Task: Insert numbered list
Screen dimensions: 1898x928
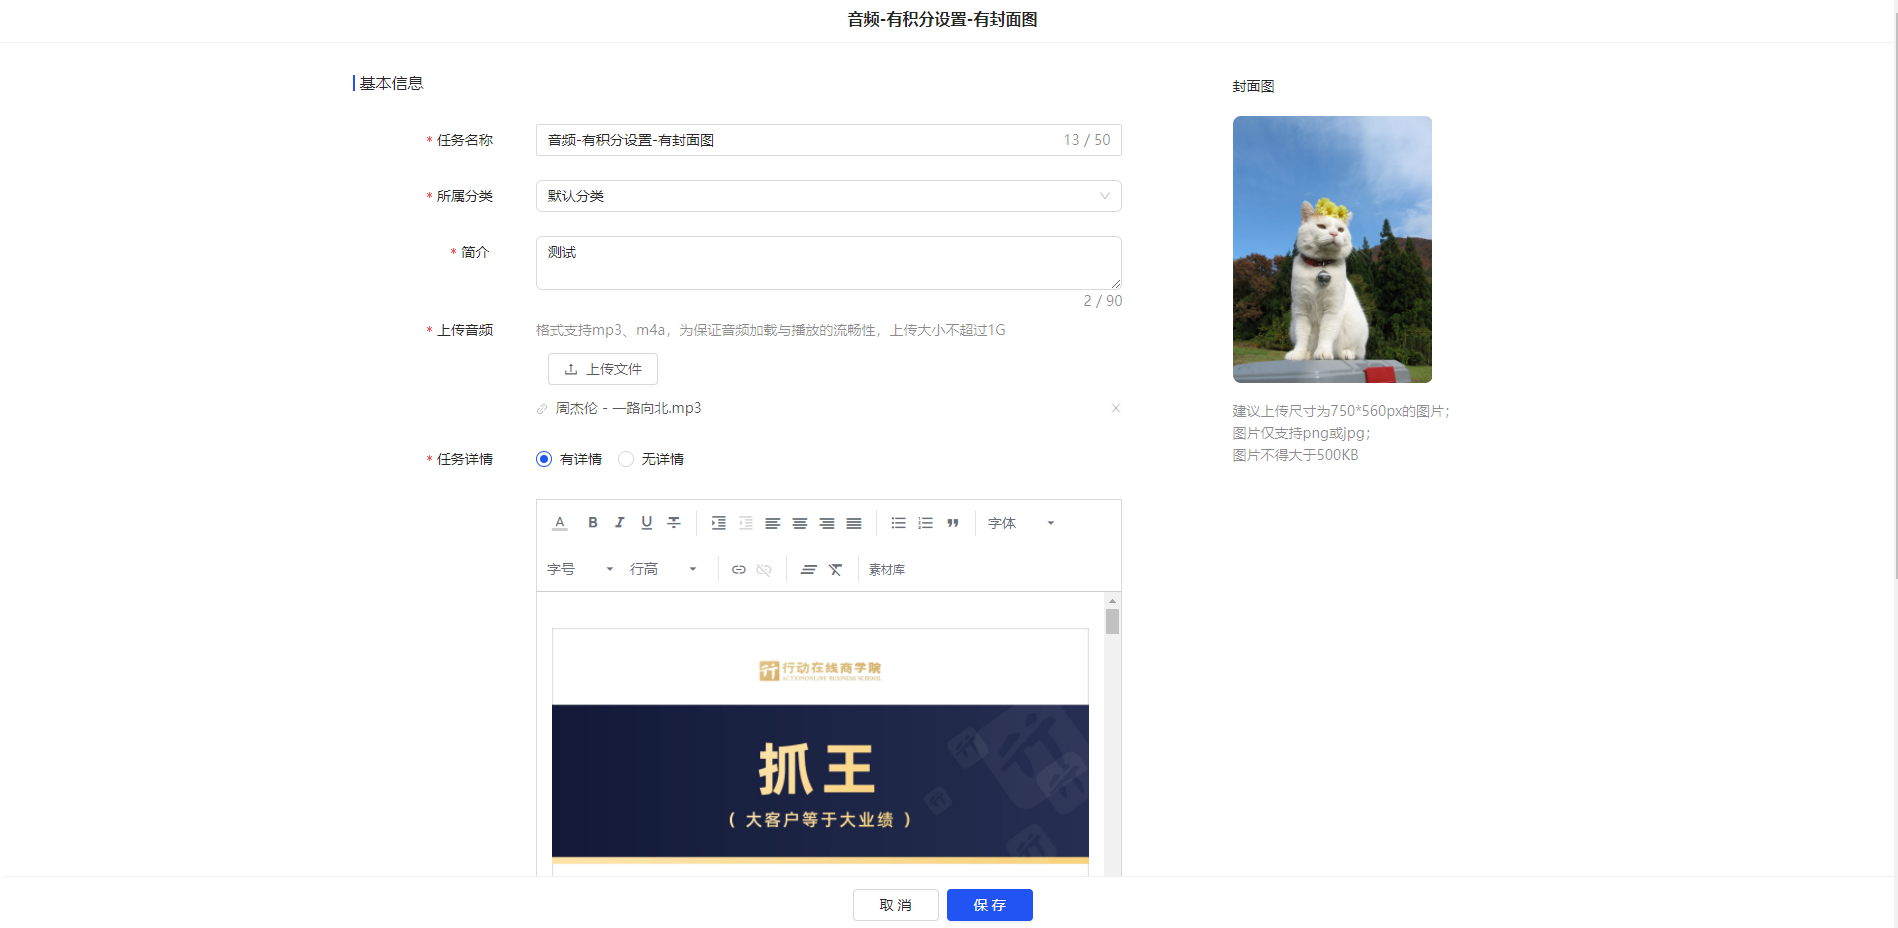Action: (x=926, y=523)
